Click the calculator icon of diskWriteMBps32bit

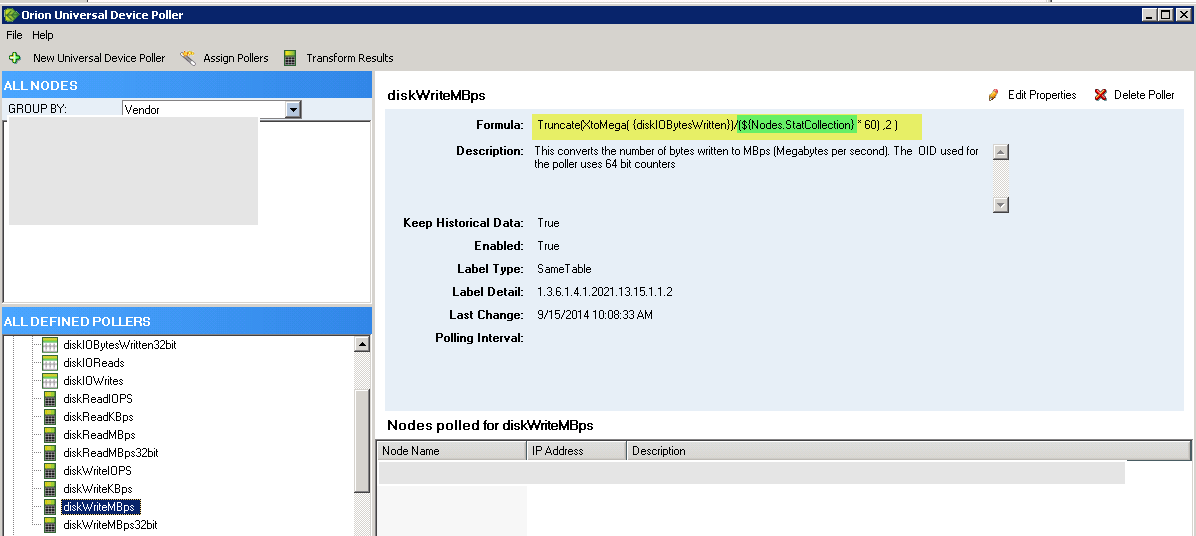click(x=50, y=525)
